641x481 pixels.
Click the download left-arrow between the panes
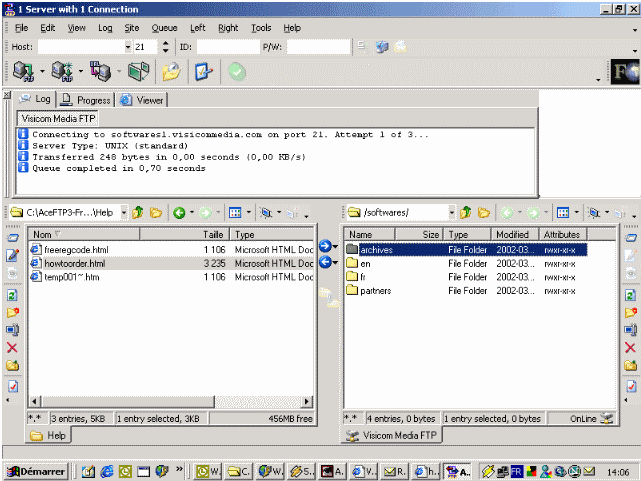326,262
